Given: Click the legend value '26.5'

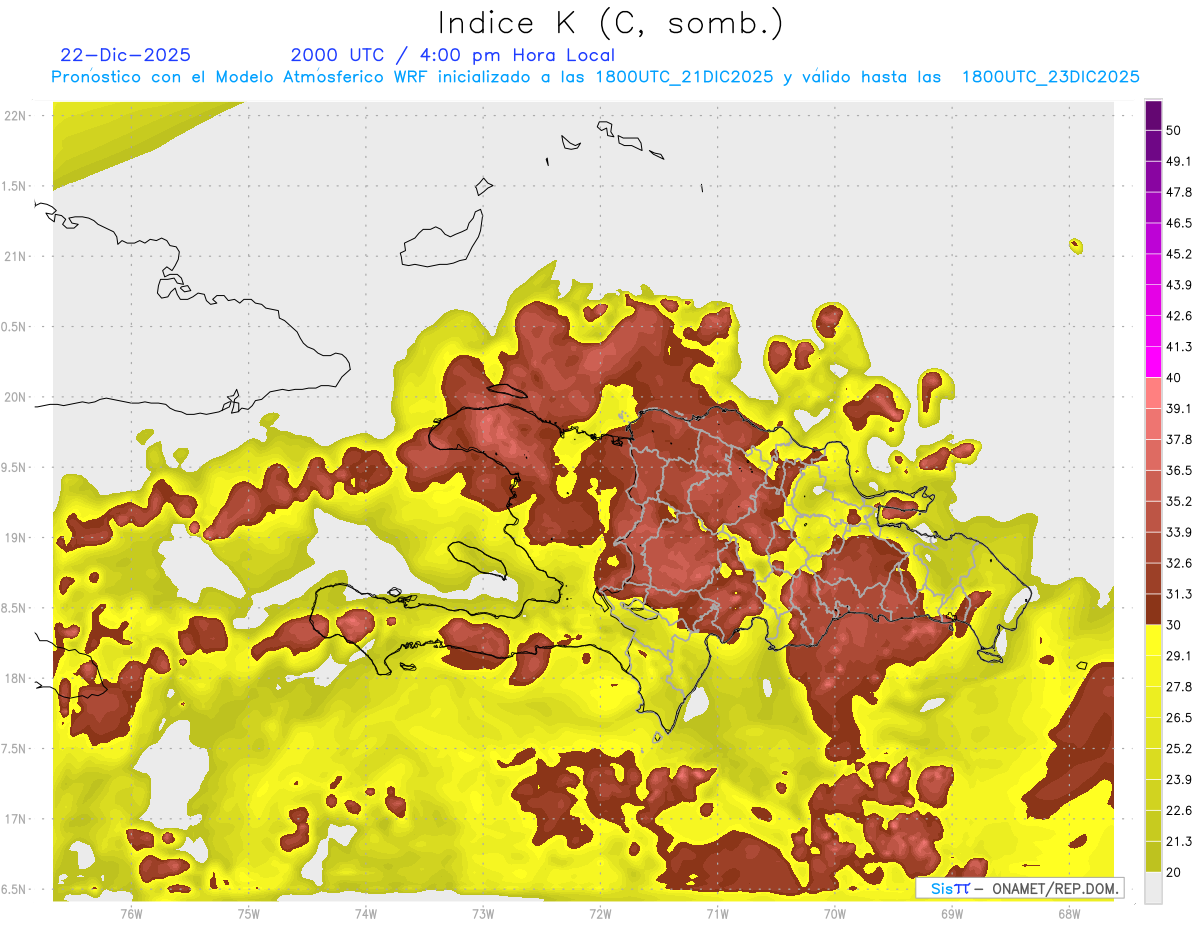Looking at the screenshot, I should 1179,718.
